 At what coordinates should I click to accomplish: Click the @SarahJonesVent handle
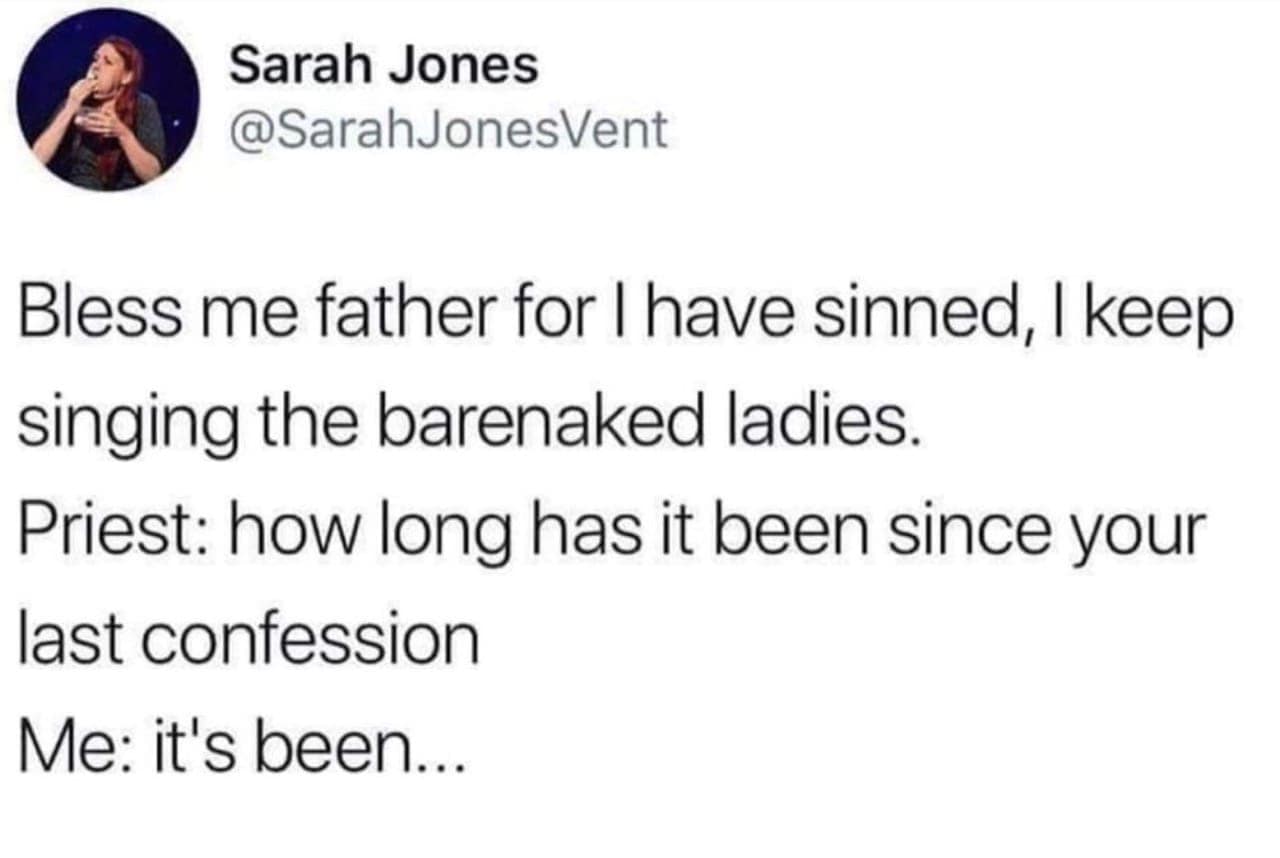[x=448, y=131]
